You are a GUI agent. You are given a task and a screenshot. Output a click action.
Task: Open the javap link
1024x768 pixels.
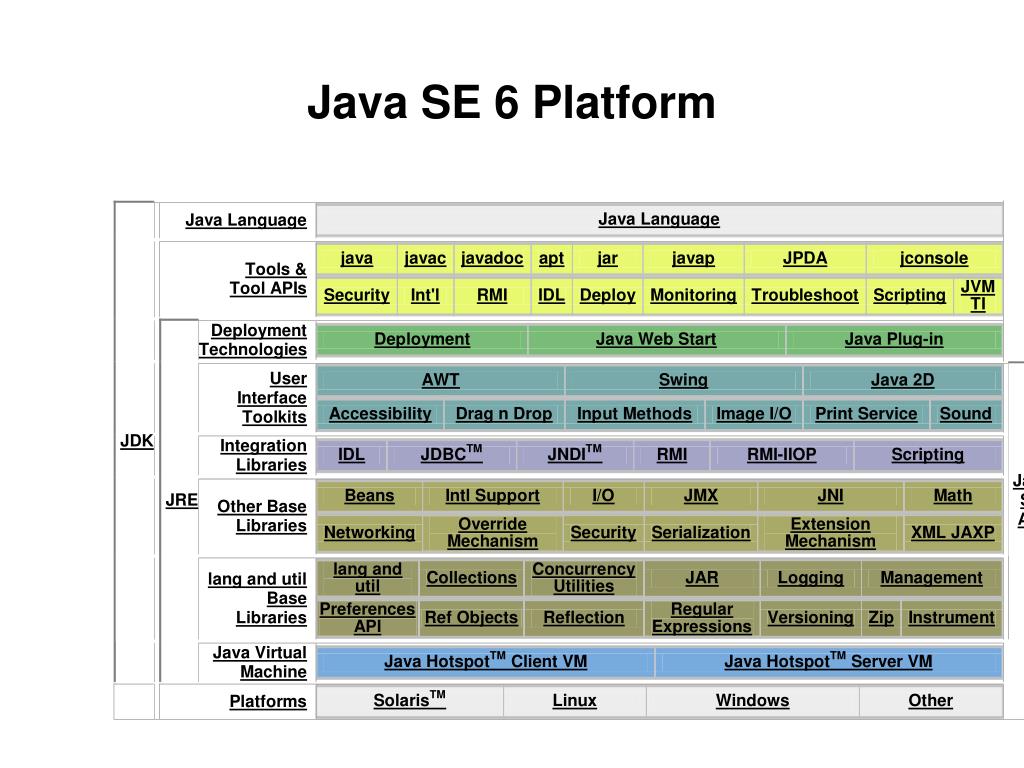click(693, 259)
